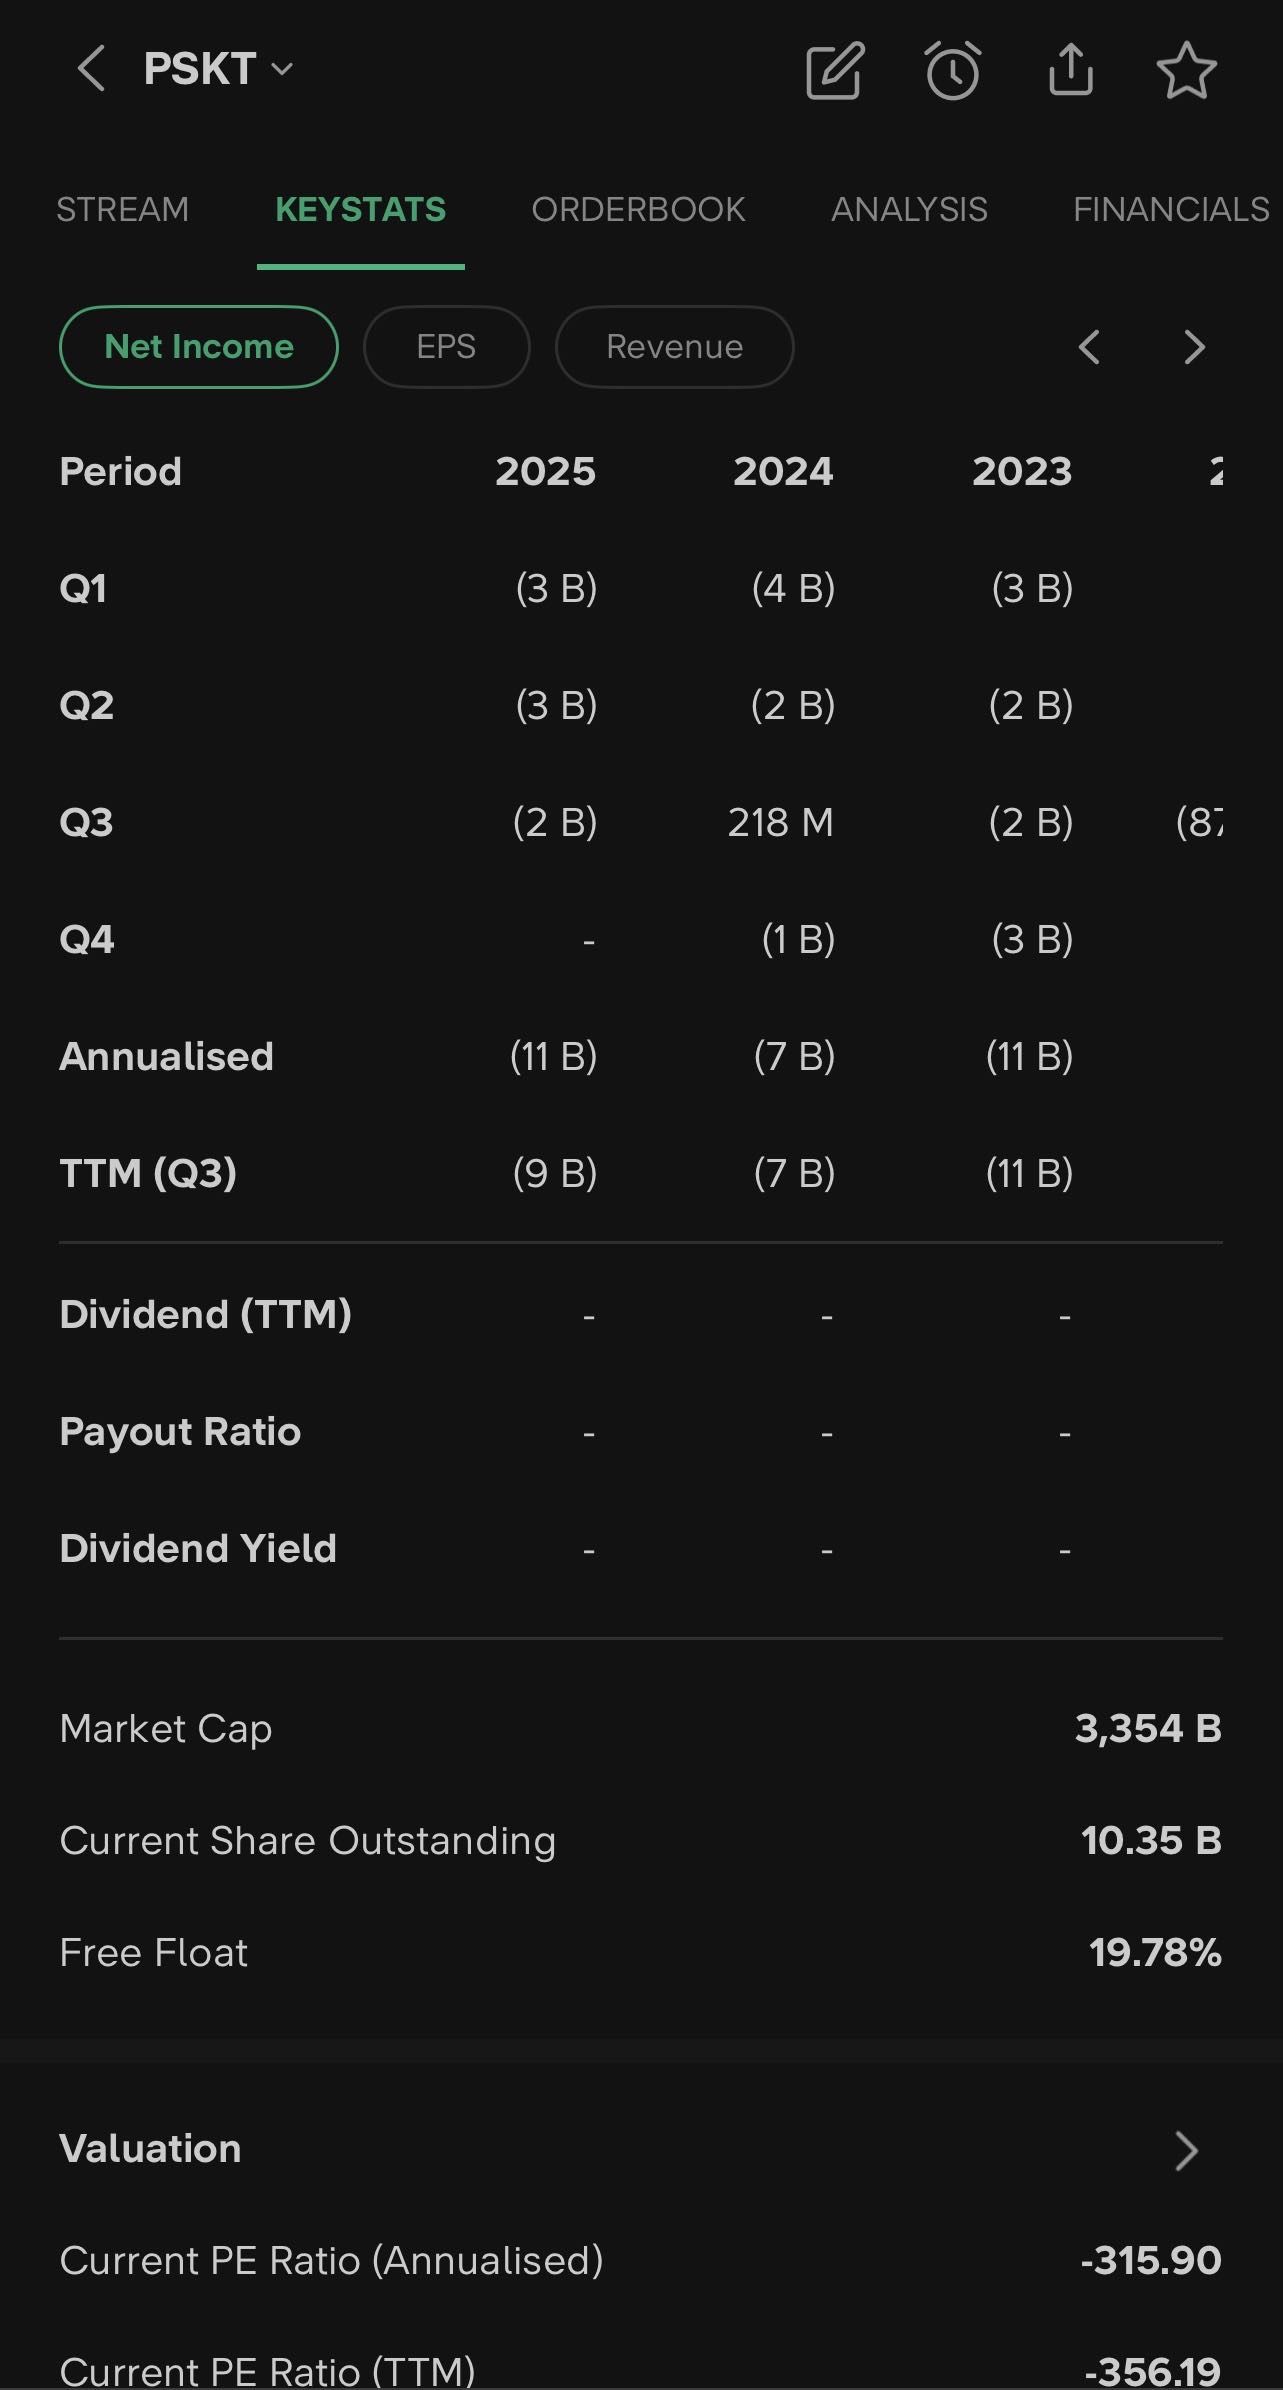Add PSKT to watchlist via star icon
This screenshot has width=1283, height=2390.
pos(1186,70)
